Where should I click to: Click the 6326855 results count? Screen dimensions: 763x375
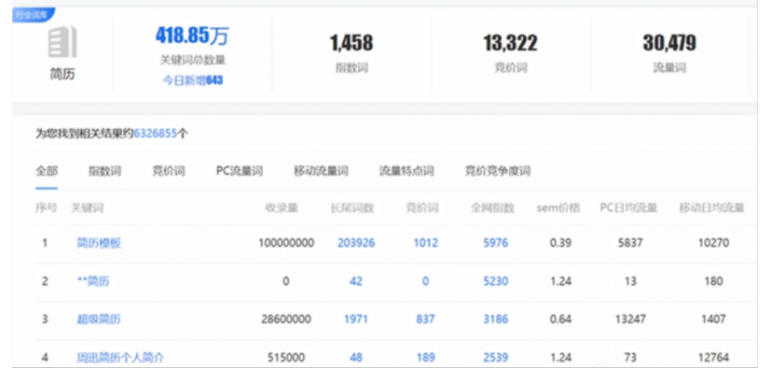pos(156,133)
